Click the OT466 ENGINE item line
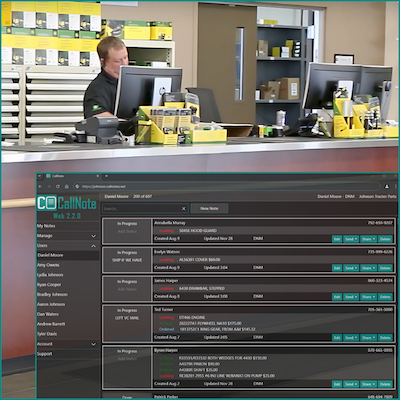This screenshot has height=400, width=400. (x=192, y=318)
